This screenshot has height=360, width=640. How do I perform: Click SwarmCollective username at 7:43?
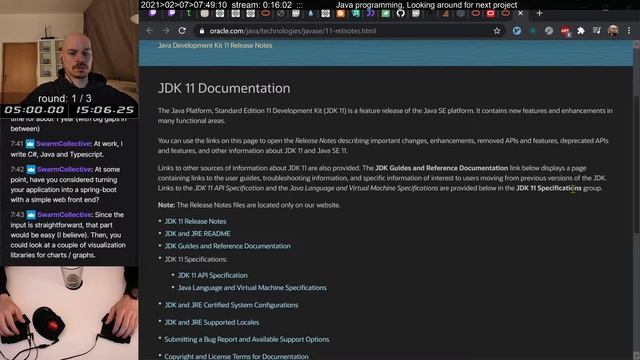click(65, 215)
